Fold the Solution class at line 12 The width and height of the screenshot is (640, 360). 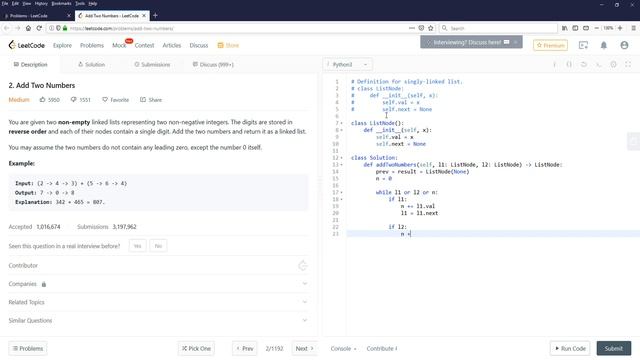pos(342,158)
